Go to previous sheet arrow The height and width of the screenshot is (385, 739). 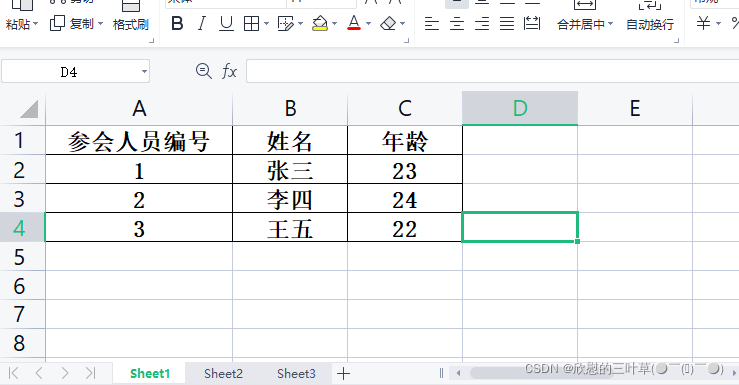[x=39, y=374]
